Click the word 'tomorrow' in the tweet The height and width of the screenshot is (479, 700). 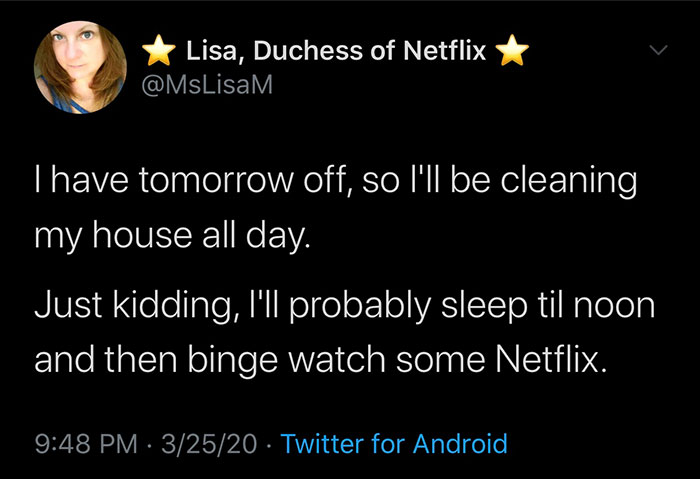pos(216,180)
